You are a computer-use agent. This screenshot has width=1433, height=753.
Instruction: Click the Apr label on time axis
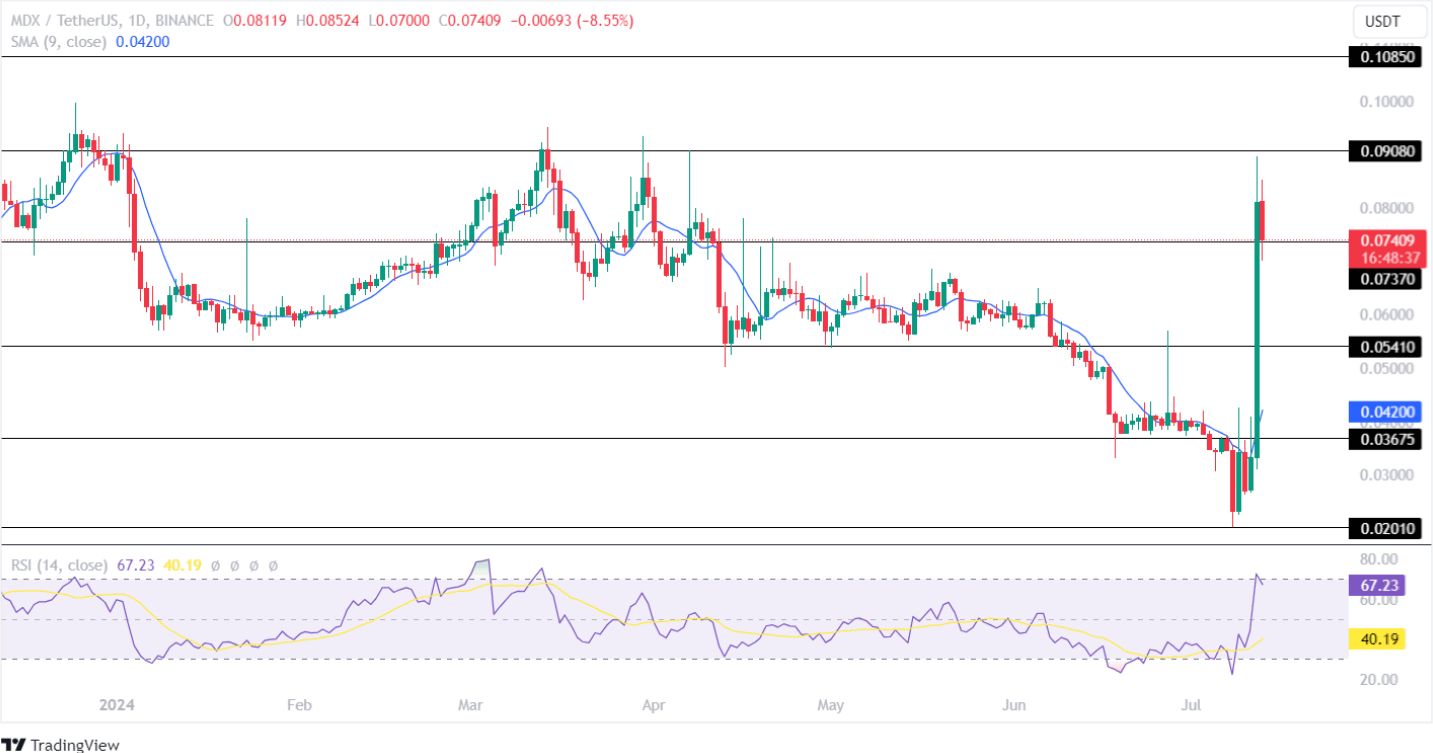(652, 705)
